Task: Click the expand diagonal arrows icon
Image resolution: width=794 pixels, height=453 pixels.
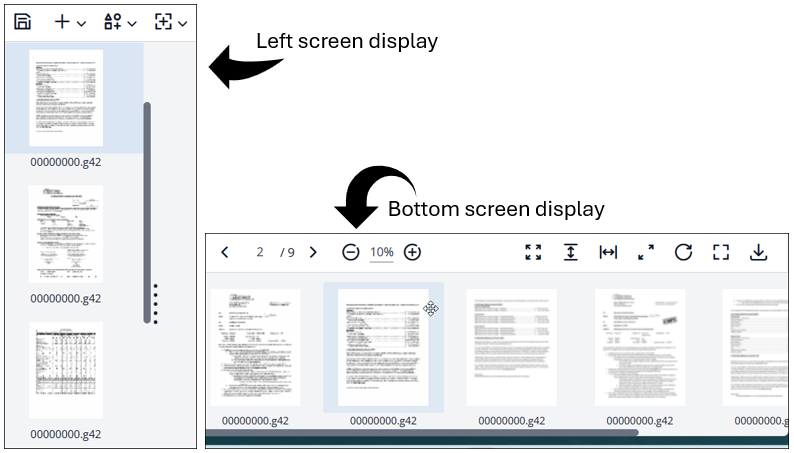Action: 646,252
